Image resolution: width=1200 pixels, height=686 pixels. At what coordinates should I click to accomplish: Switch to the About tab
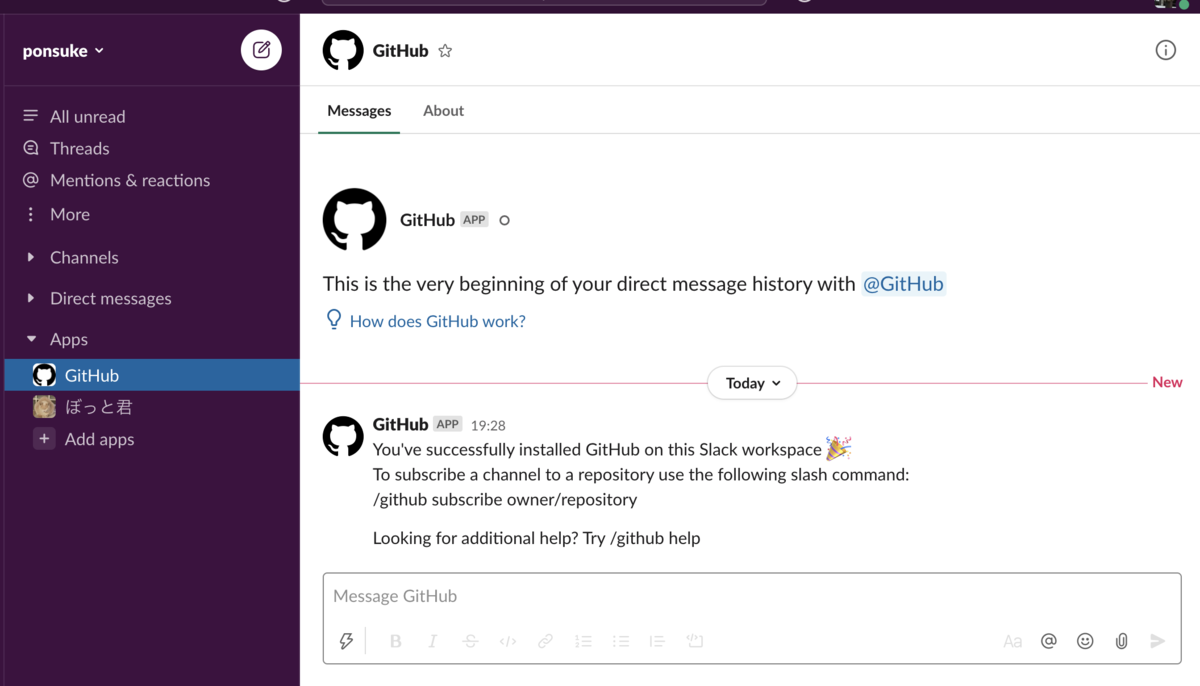(x=443, y=110)
